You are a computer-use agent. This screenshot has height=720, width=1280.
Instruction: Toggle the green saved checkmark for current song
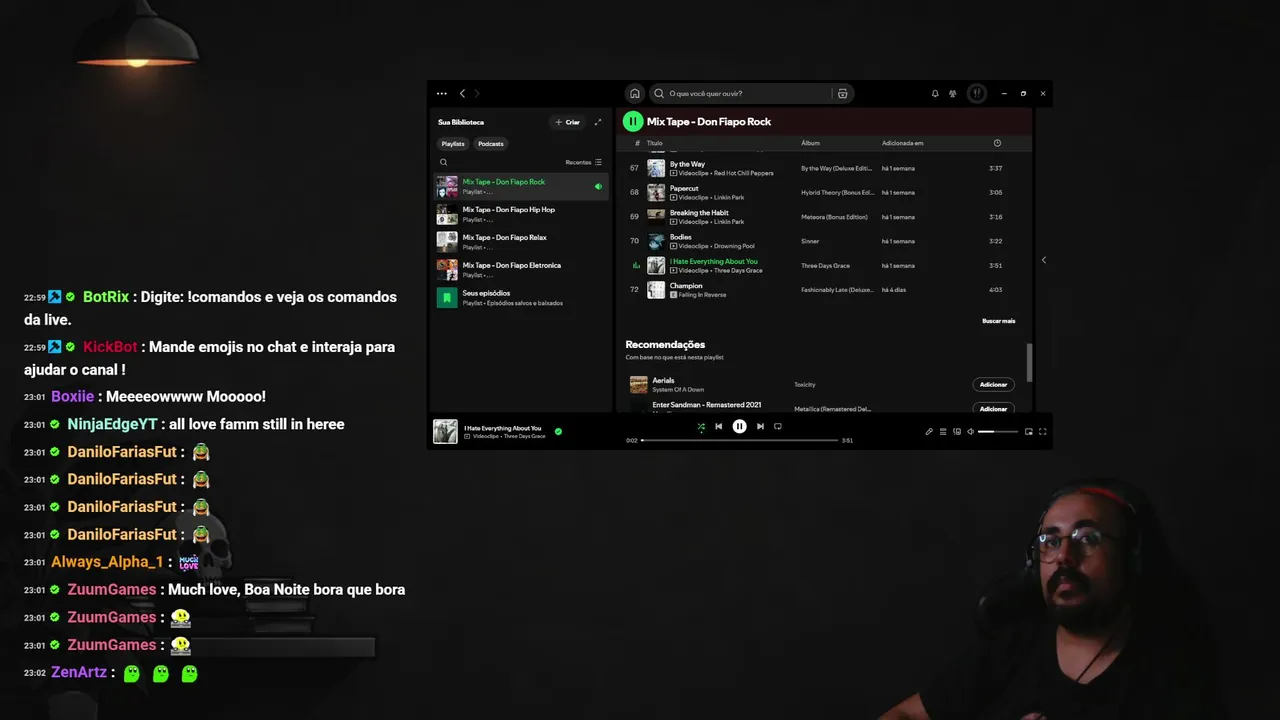point(558,432)
